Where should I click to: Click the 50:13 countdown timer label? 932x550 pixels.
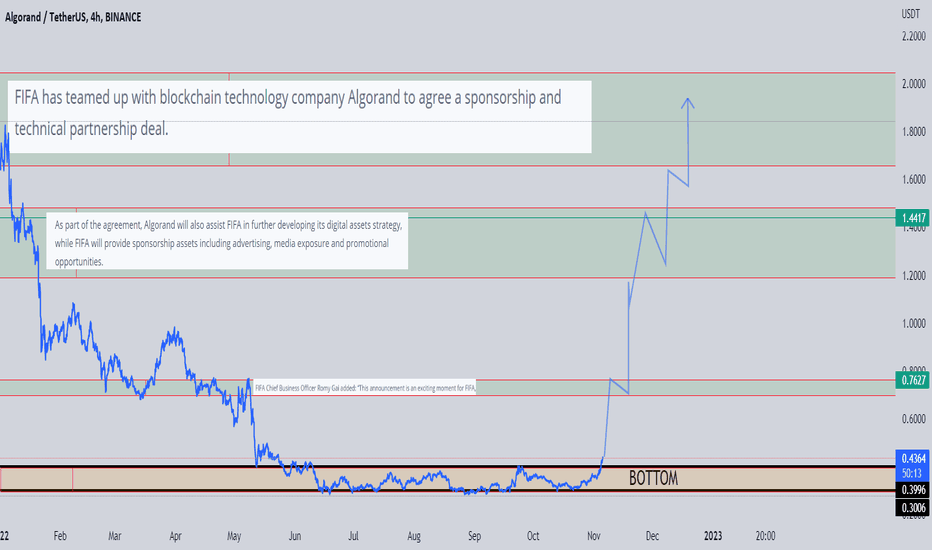point(913,473)
